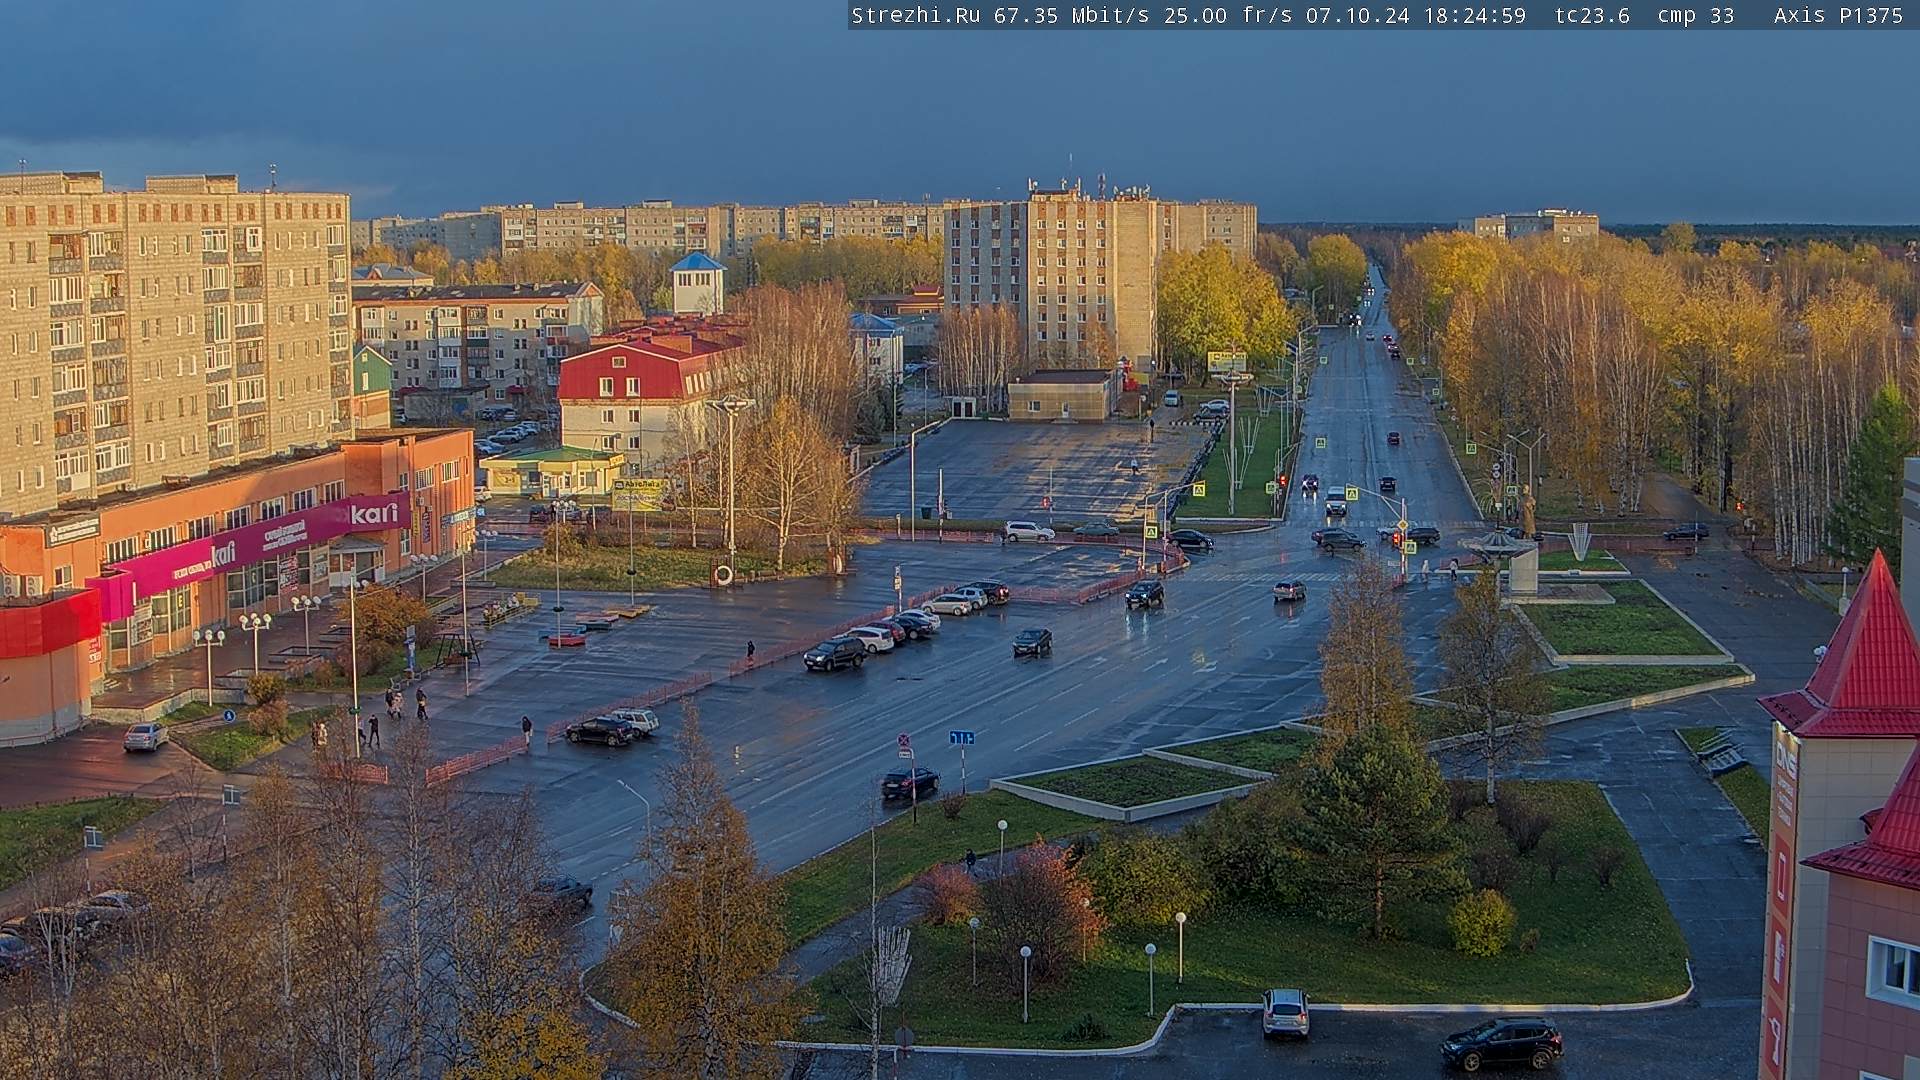Screen dimensions: 1920x1080
Task: Click the "07.10.24" date stamp
Action: [x=1358, y=15]
